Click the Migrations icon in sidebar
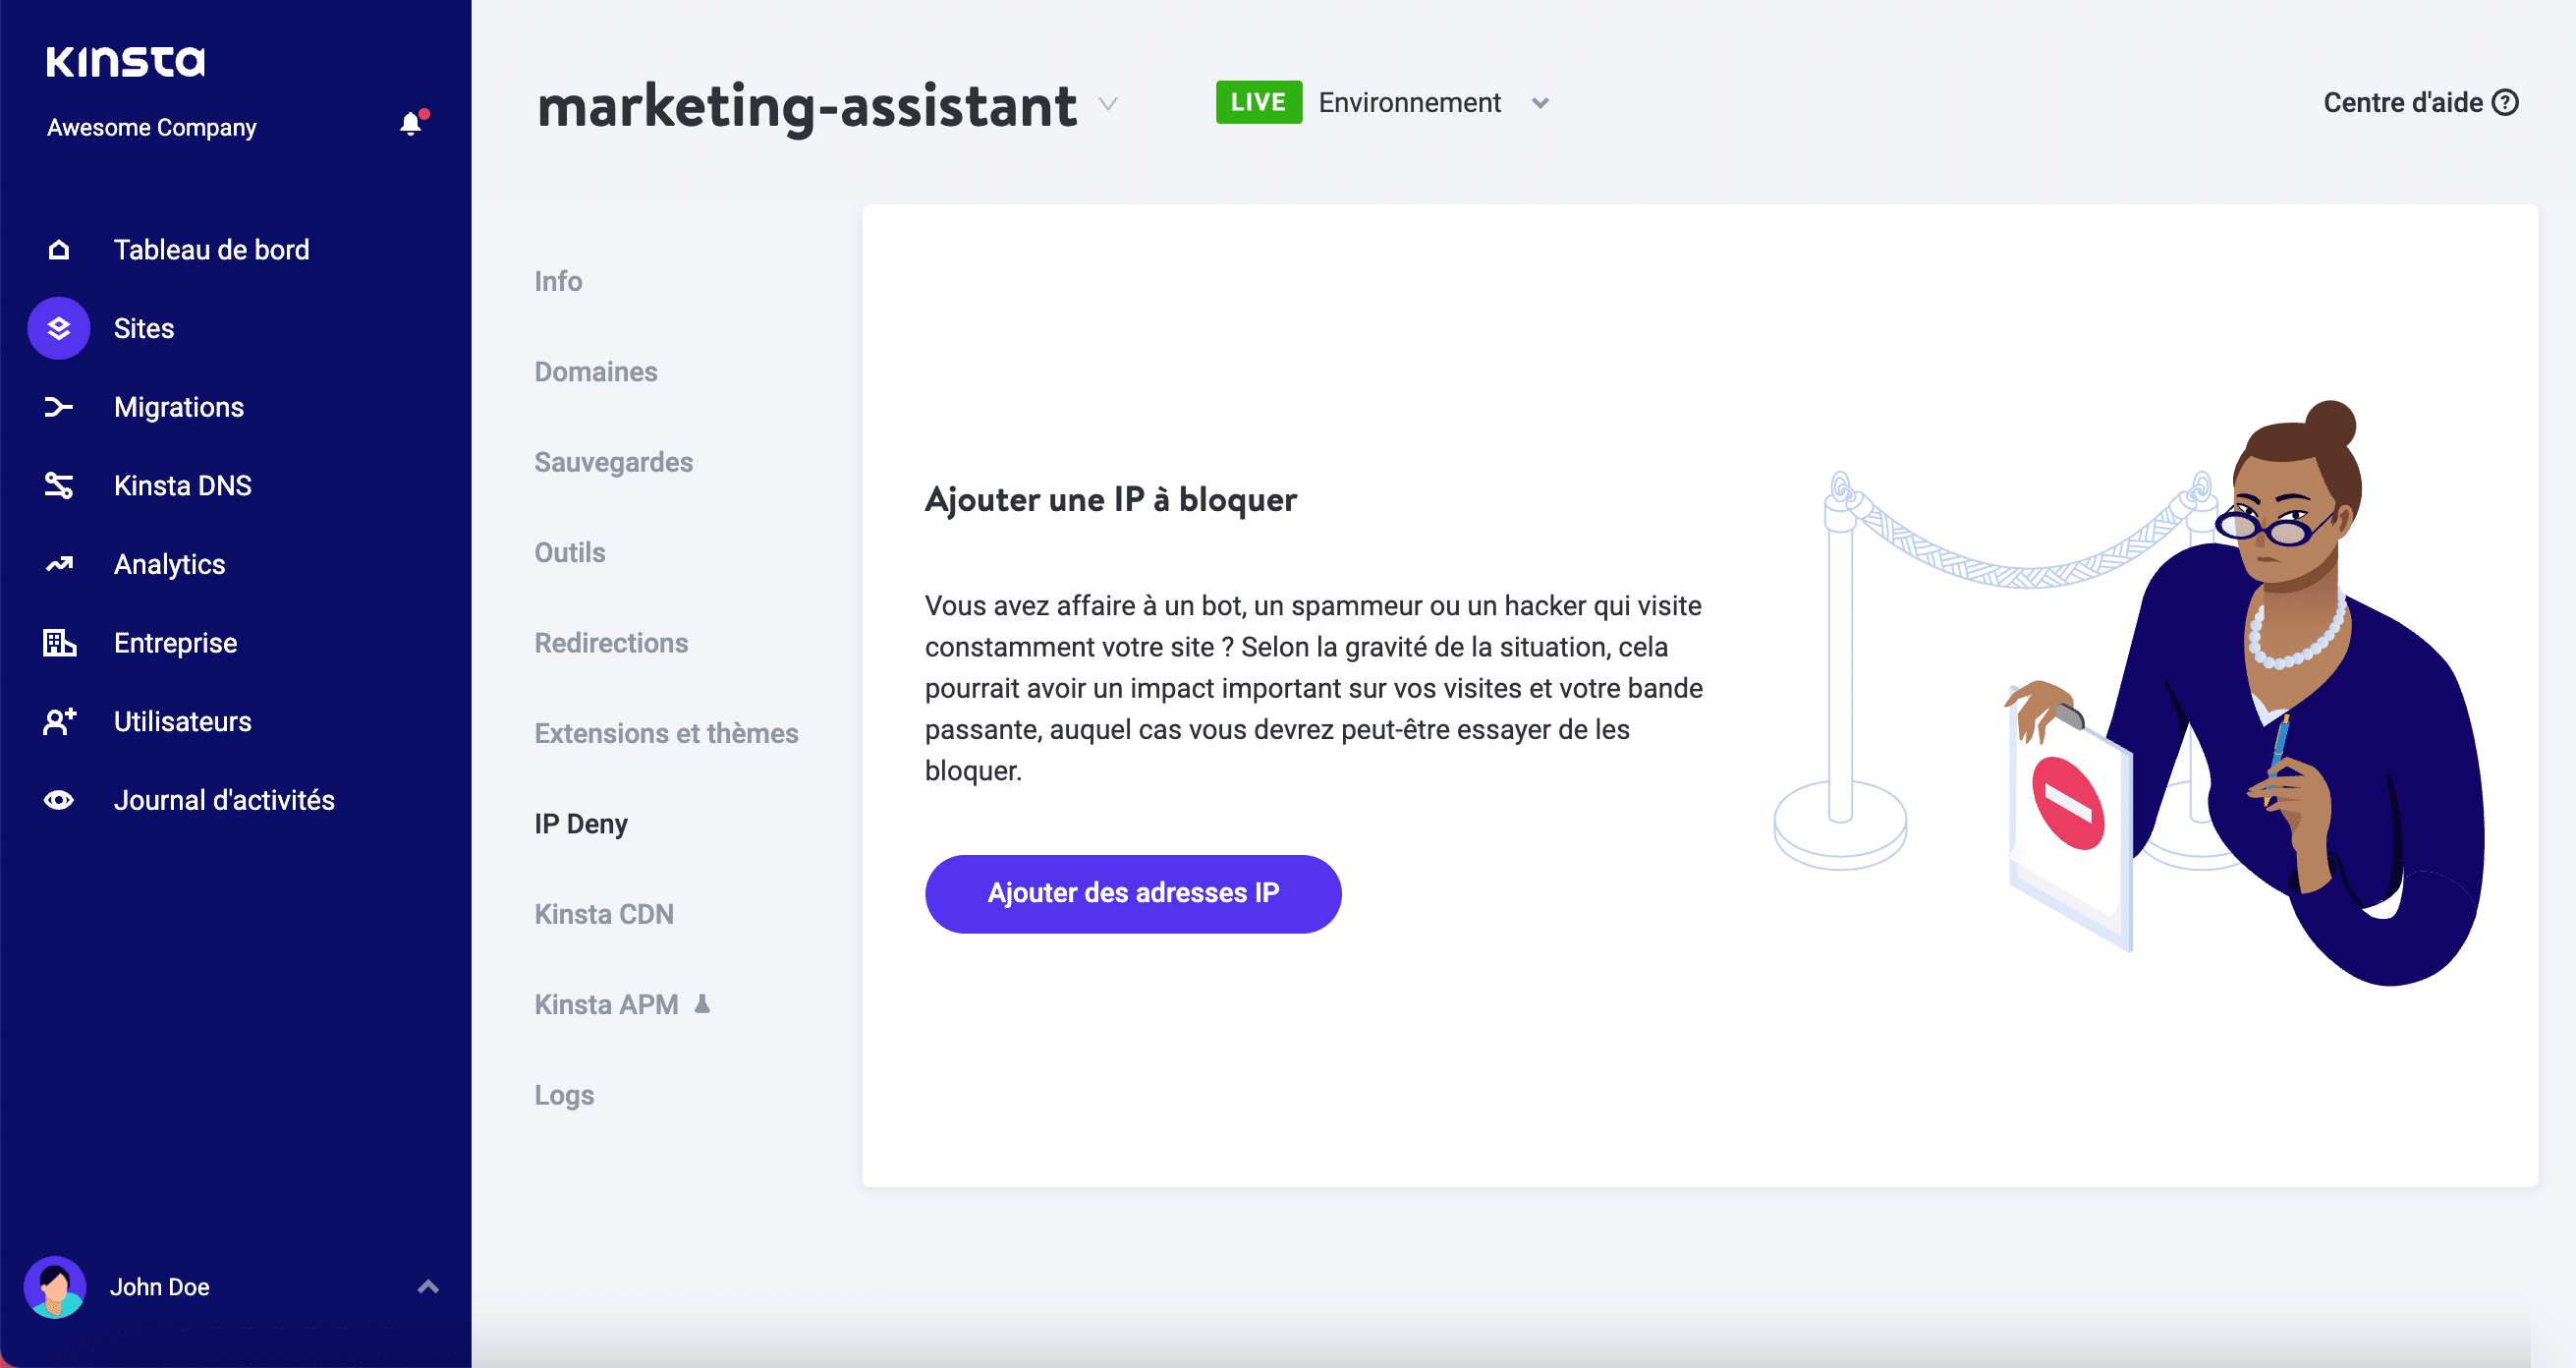The image size is (2576, 1368). (x=60, y=406)
